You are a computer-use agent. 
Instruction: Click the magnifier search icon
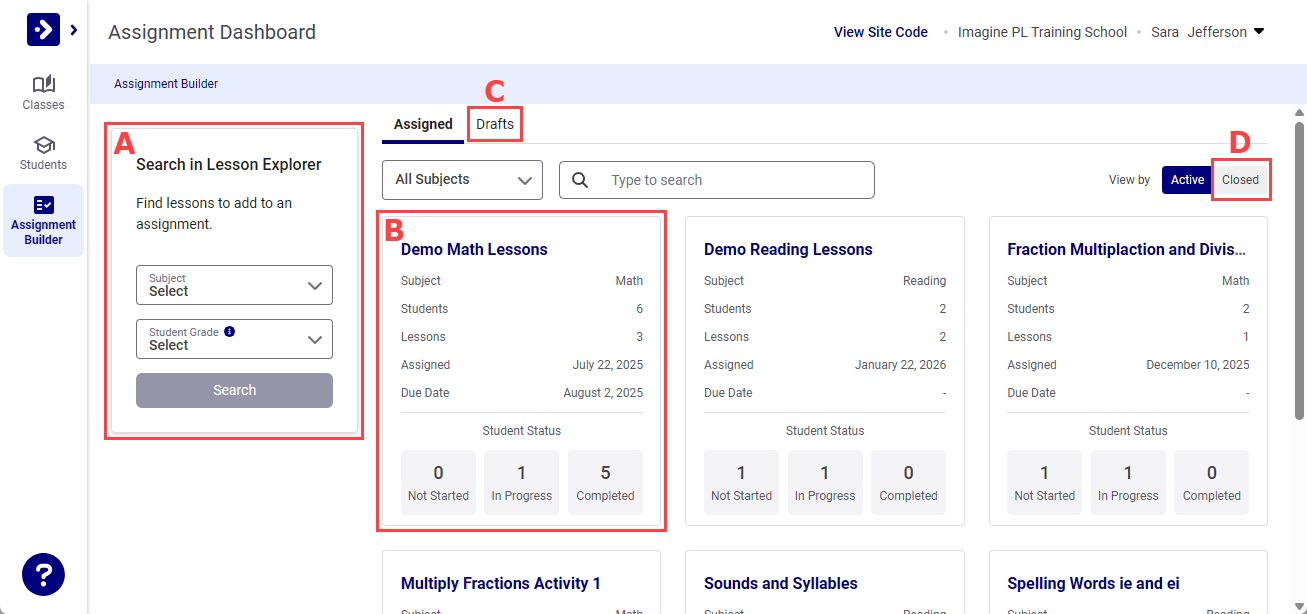click(580, 180)
